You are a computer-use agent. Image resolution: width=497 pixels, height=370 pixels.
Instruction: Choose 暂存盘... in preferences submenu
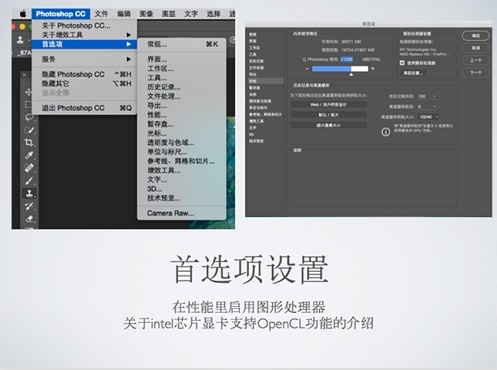pyautogui.click(x=182, y=124)
